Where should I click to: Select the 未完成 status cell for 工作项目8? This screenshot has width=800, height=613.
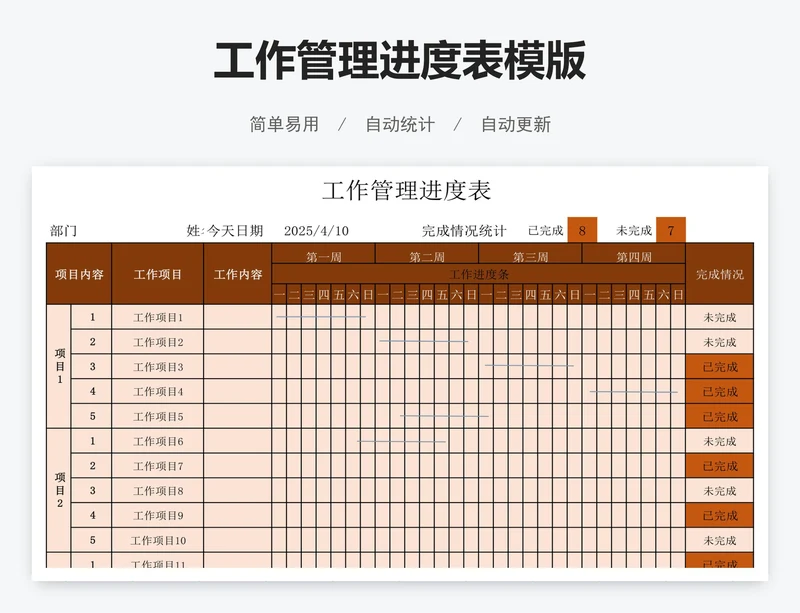click(720, 491)
